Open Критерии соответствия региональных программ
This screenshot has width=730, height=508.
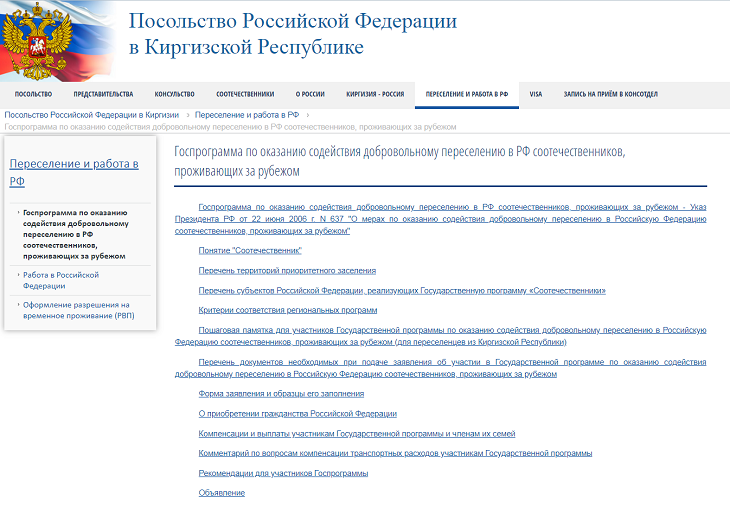point(288,310)
